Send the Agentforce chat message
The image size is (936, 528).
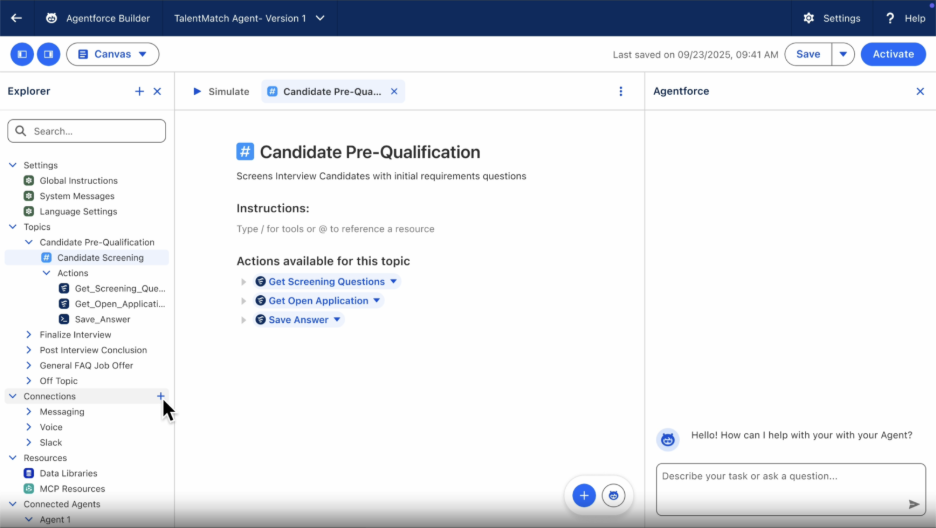tap(914, 505)
